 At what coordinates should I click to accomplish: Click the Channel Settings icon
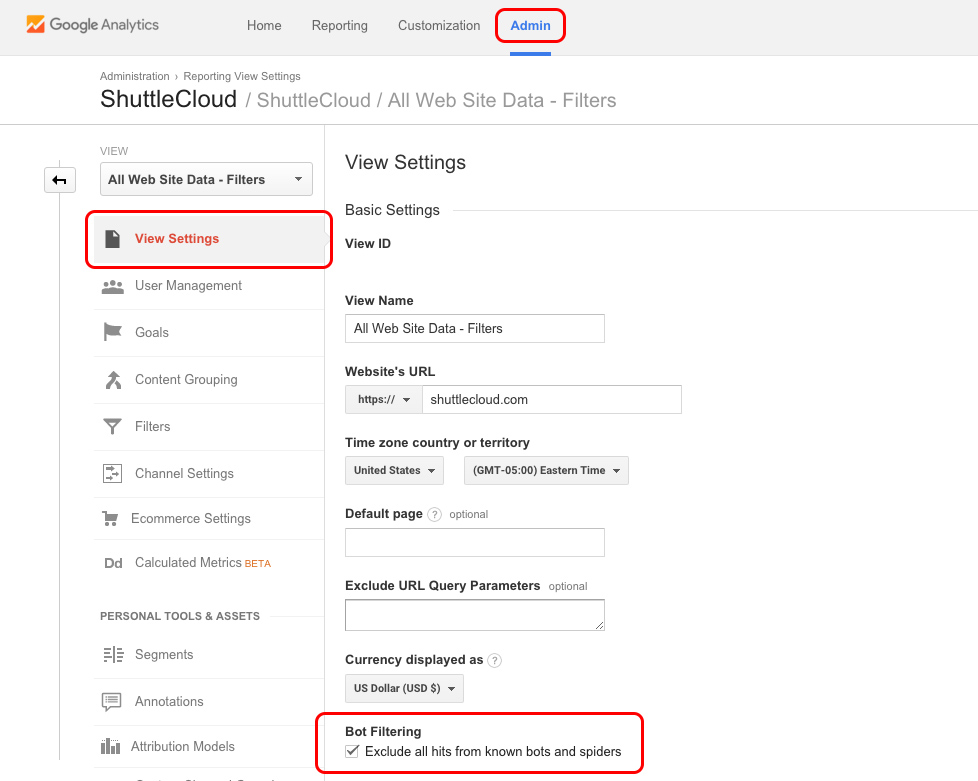112,473
